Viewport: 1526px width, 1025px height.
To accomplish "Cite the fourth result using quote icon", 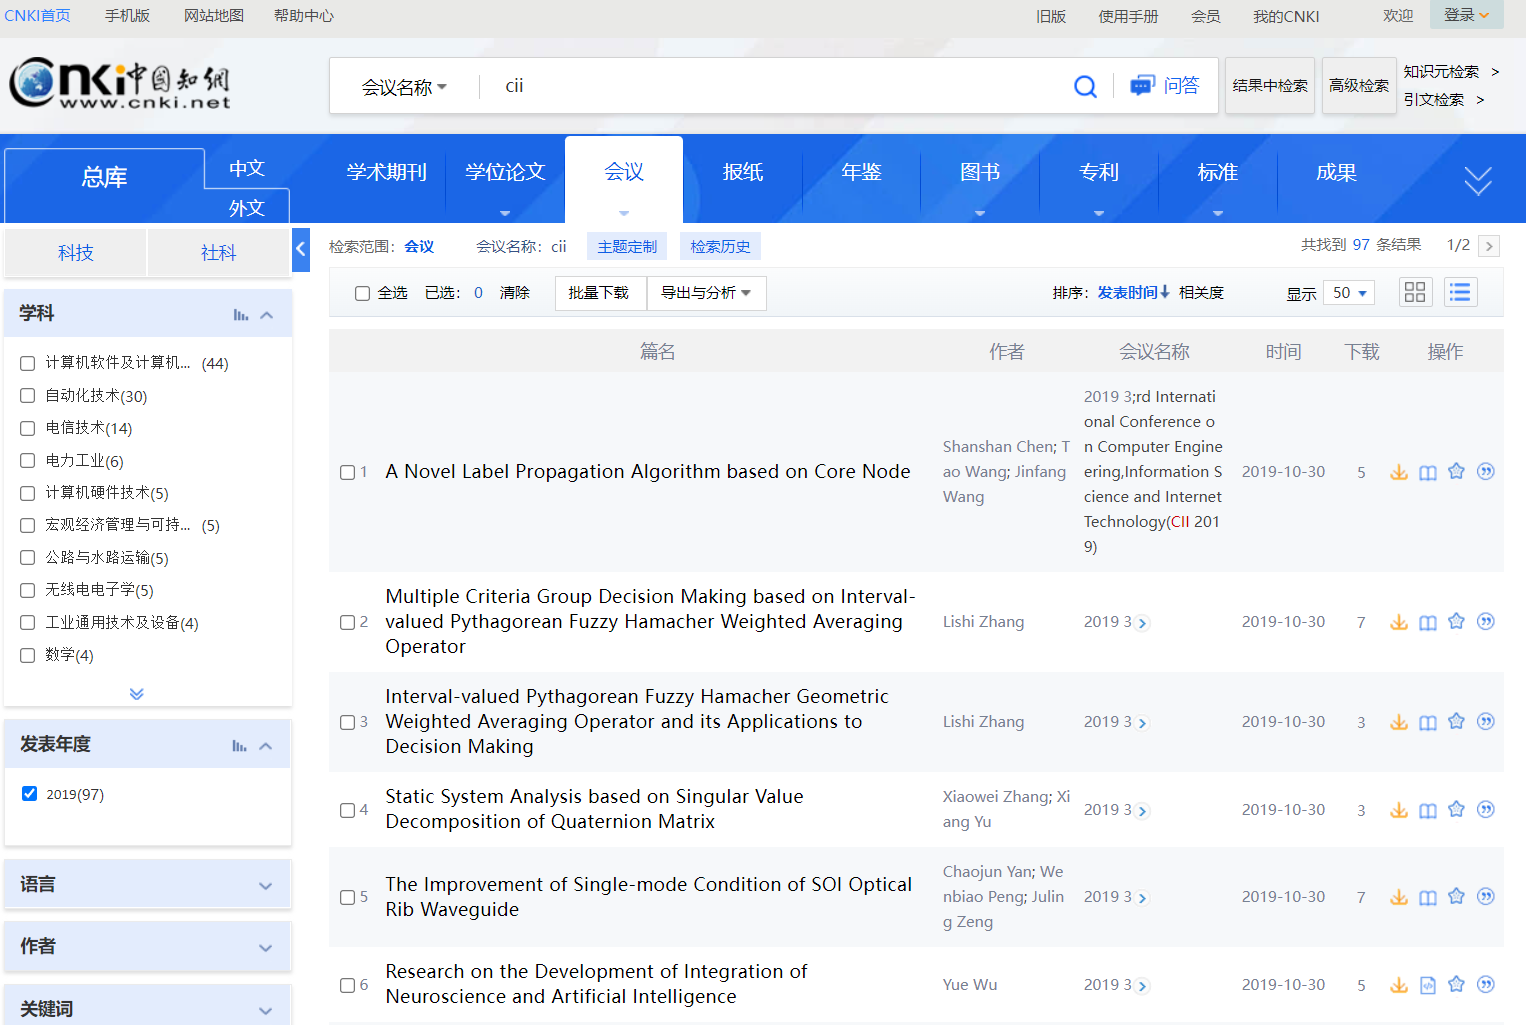I will point(1485,809).
